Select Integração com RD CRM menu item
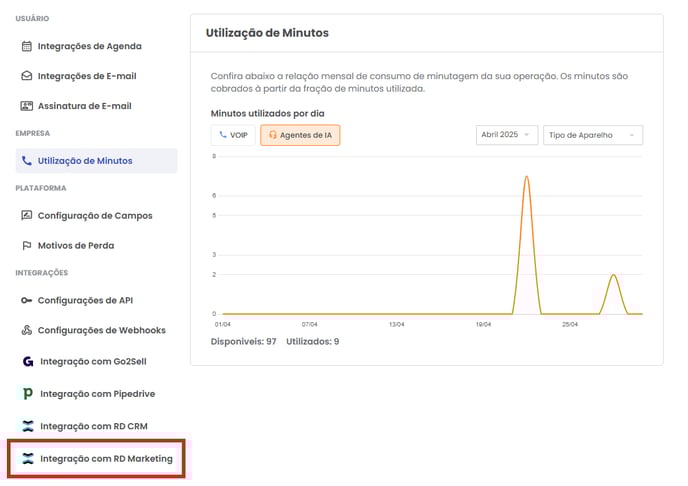This screenshot has height=486, width=688. [92, 427]
